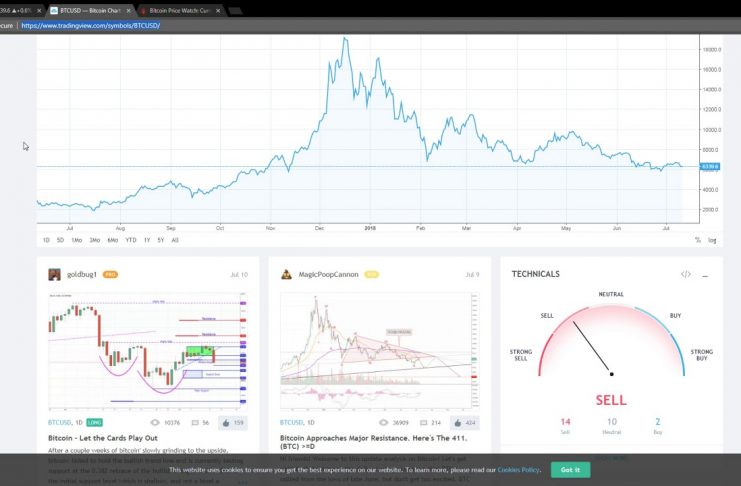Click the current price label on chart axis
This screenshot has height=486, width=741.
710,166
